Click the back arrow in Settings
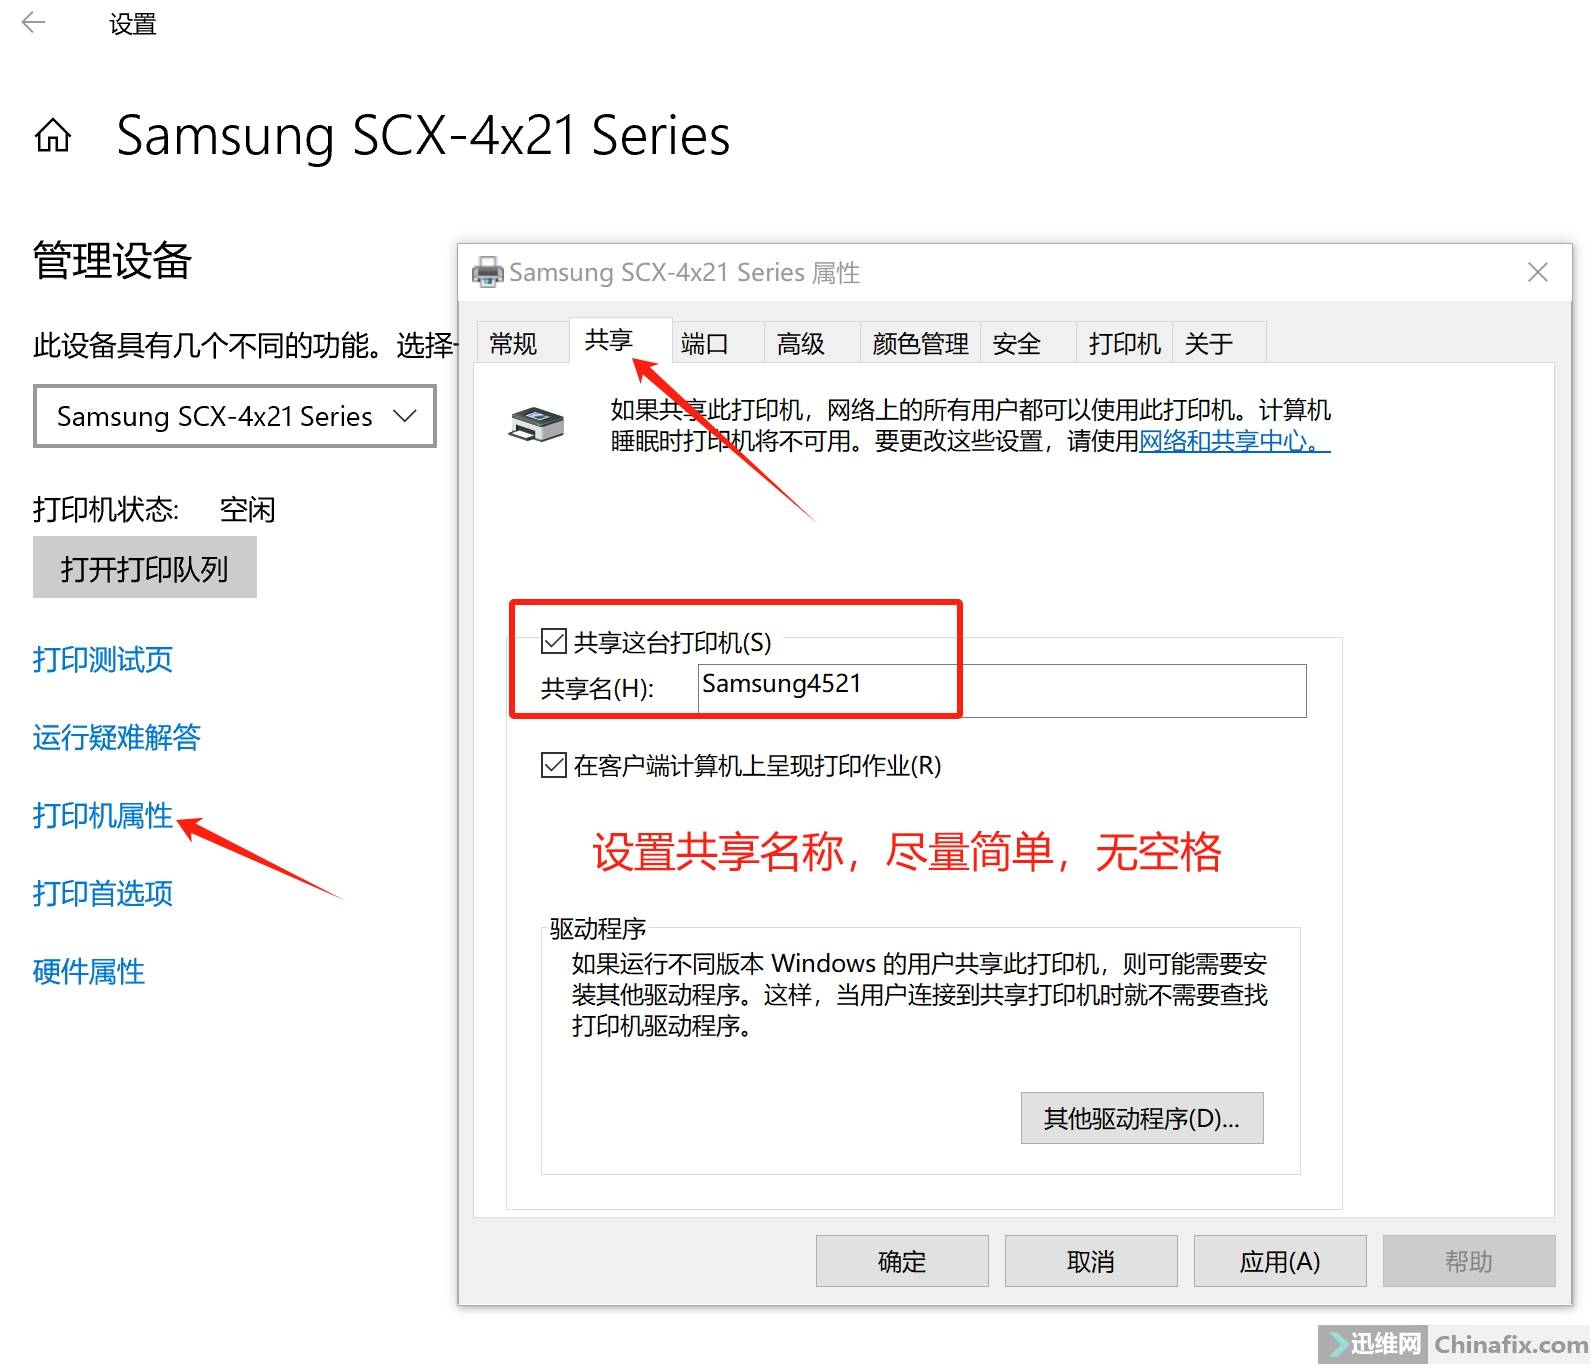1595x1369 pixels. coord(33,22)
